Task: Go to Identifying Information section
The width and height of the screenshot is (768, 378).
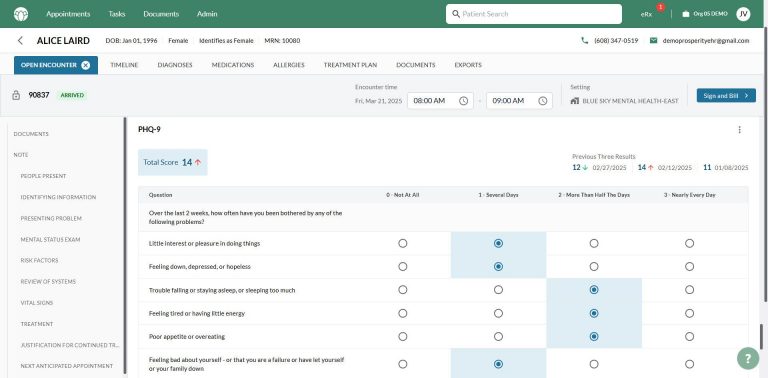Action: (58, 197)
